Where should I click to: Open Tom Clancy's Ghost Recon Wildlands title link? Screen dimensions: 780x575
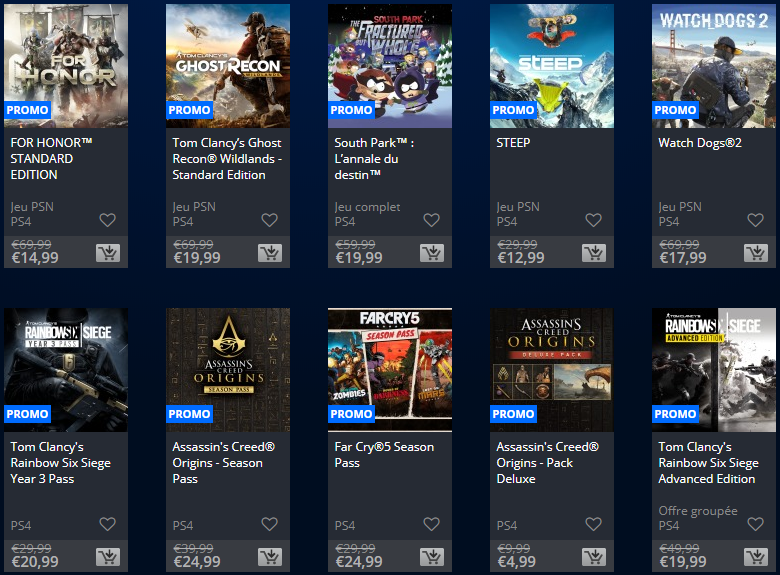tap(227, 159)
